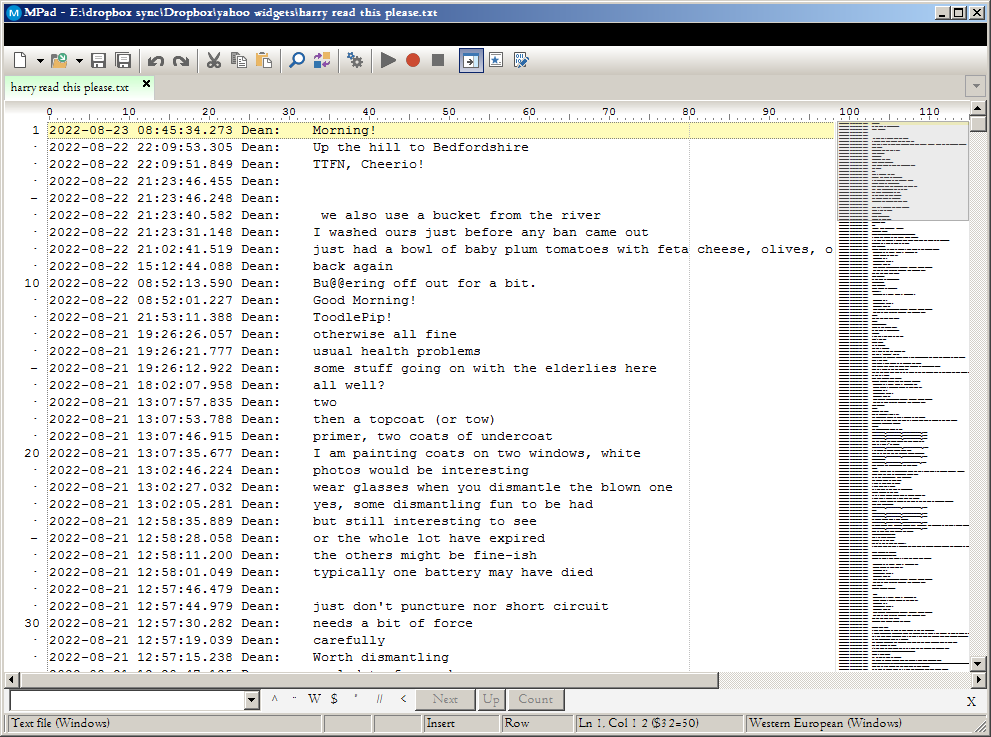Toggle the whole-word 'W' search option
Screen dimensions: 991x737
314,700
